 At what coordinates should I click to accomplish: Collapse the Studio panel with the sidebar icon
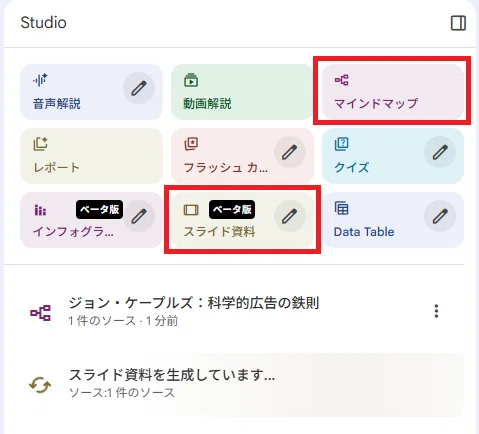point(458,23)
